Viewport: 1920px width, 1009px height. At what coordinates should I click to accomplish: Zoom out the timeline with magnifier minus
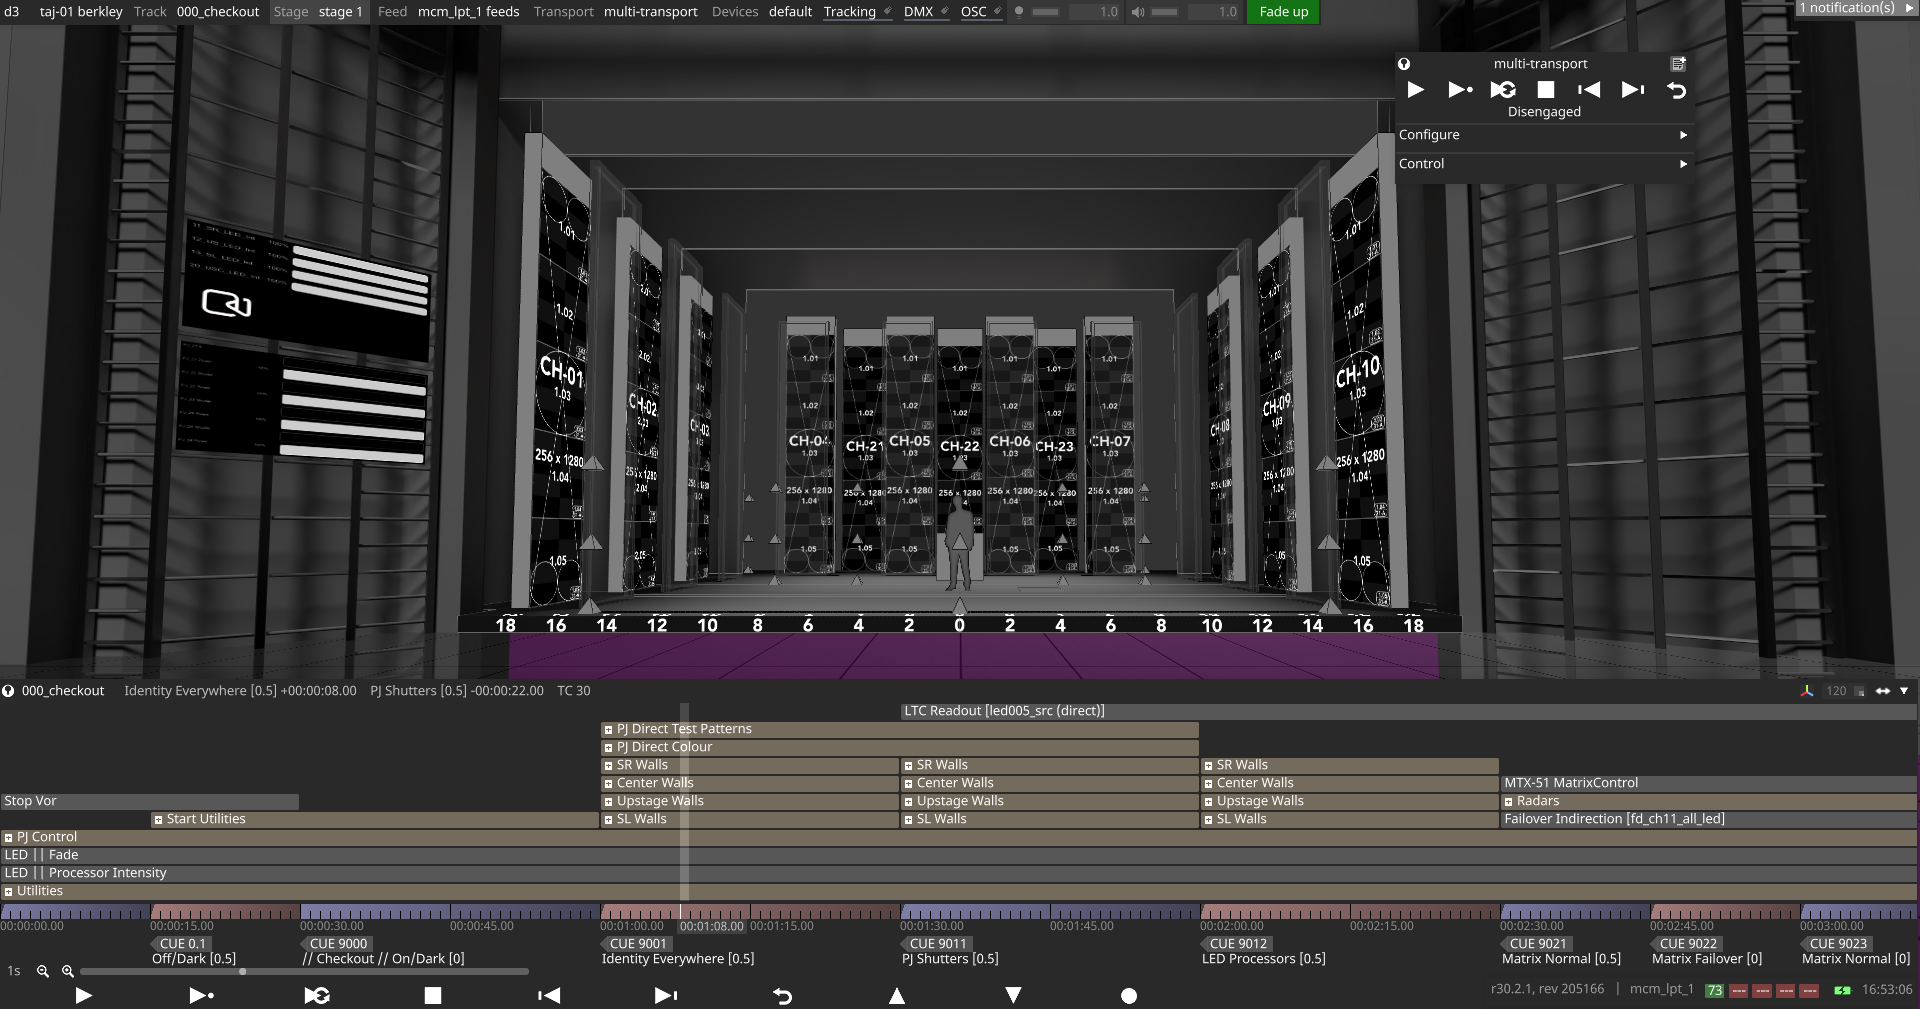[43, 971]
